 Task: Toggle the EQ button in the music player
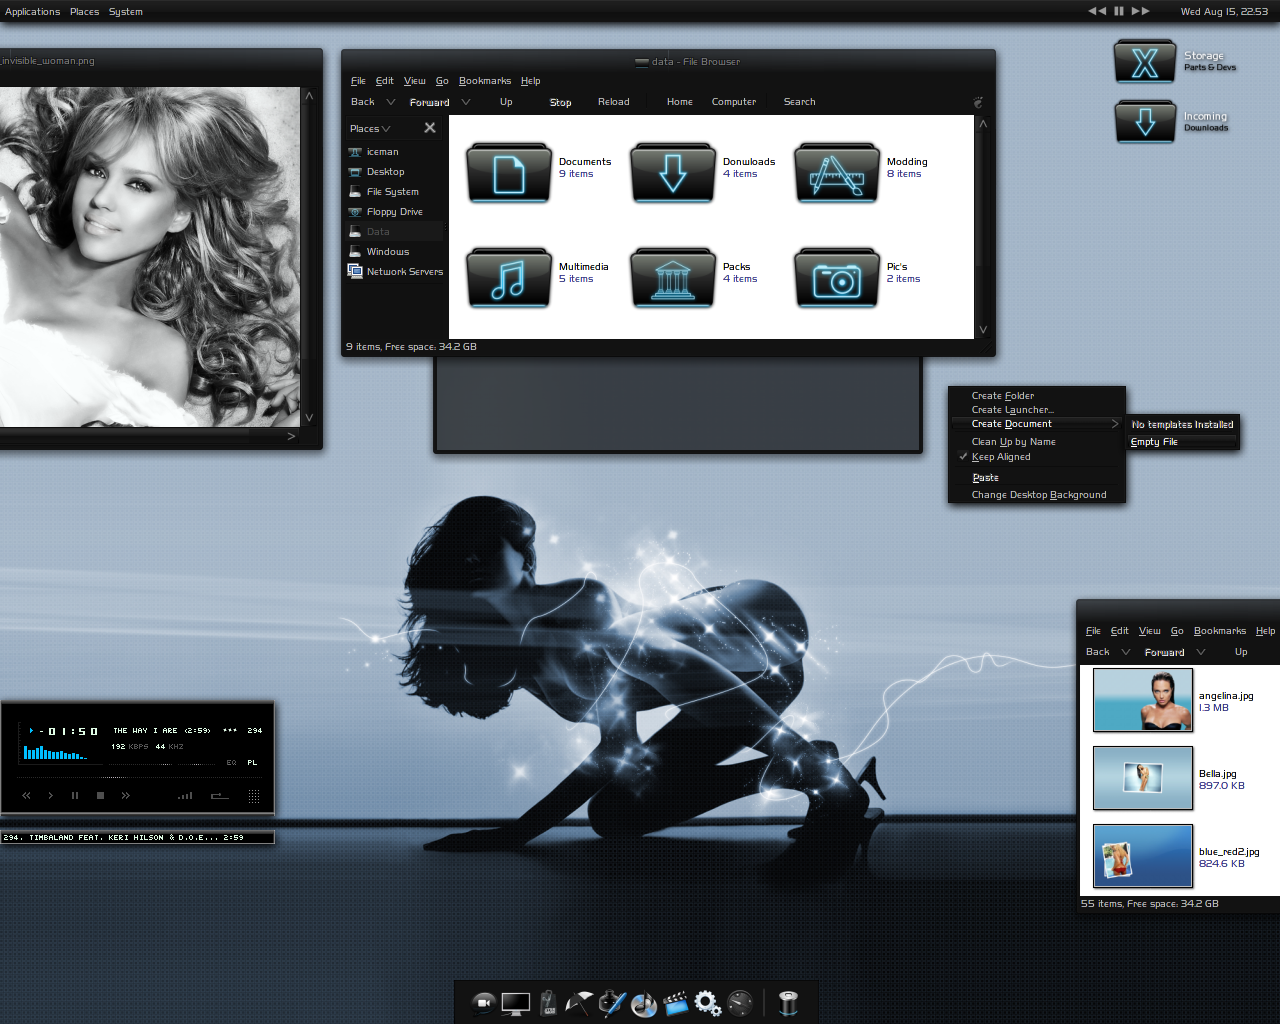pyautogui.click(x=231, y=763)
